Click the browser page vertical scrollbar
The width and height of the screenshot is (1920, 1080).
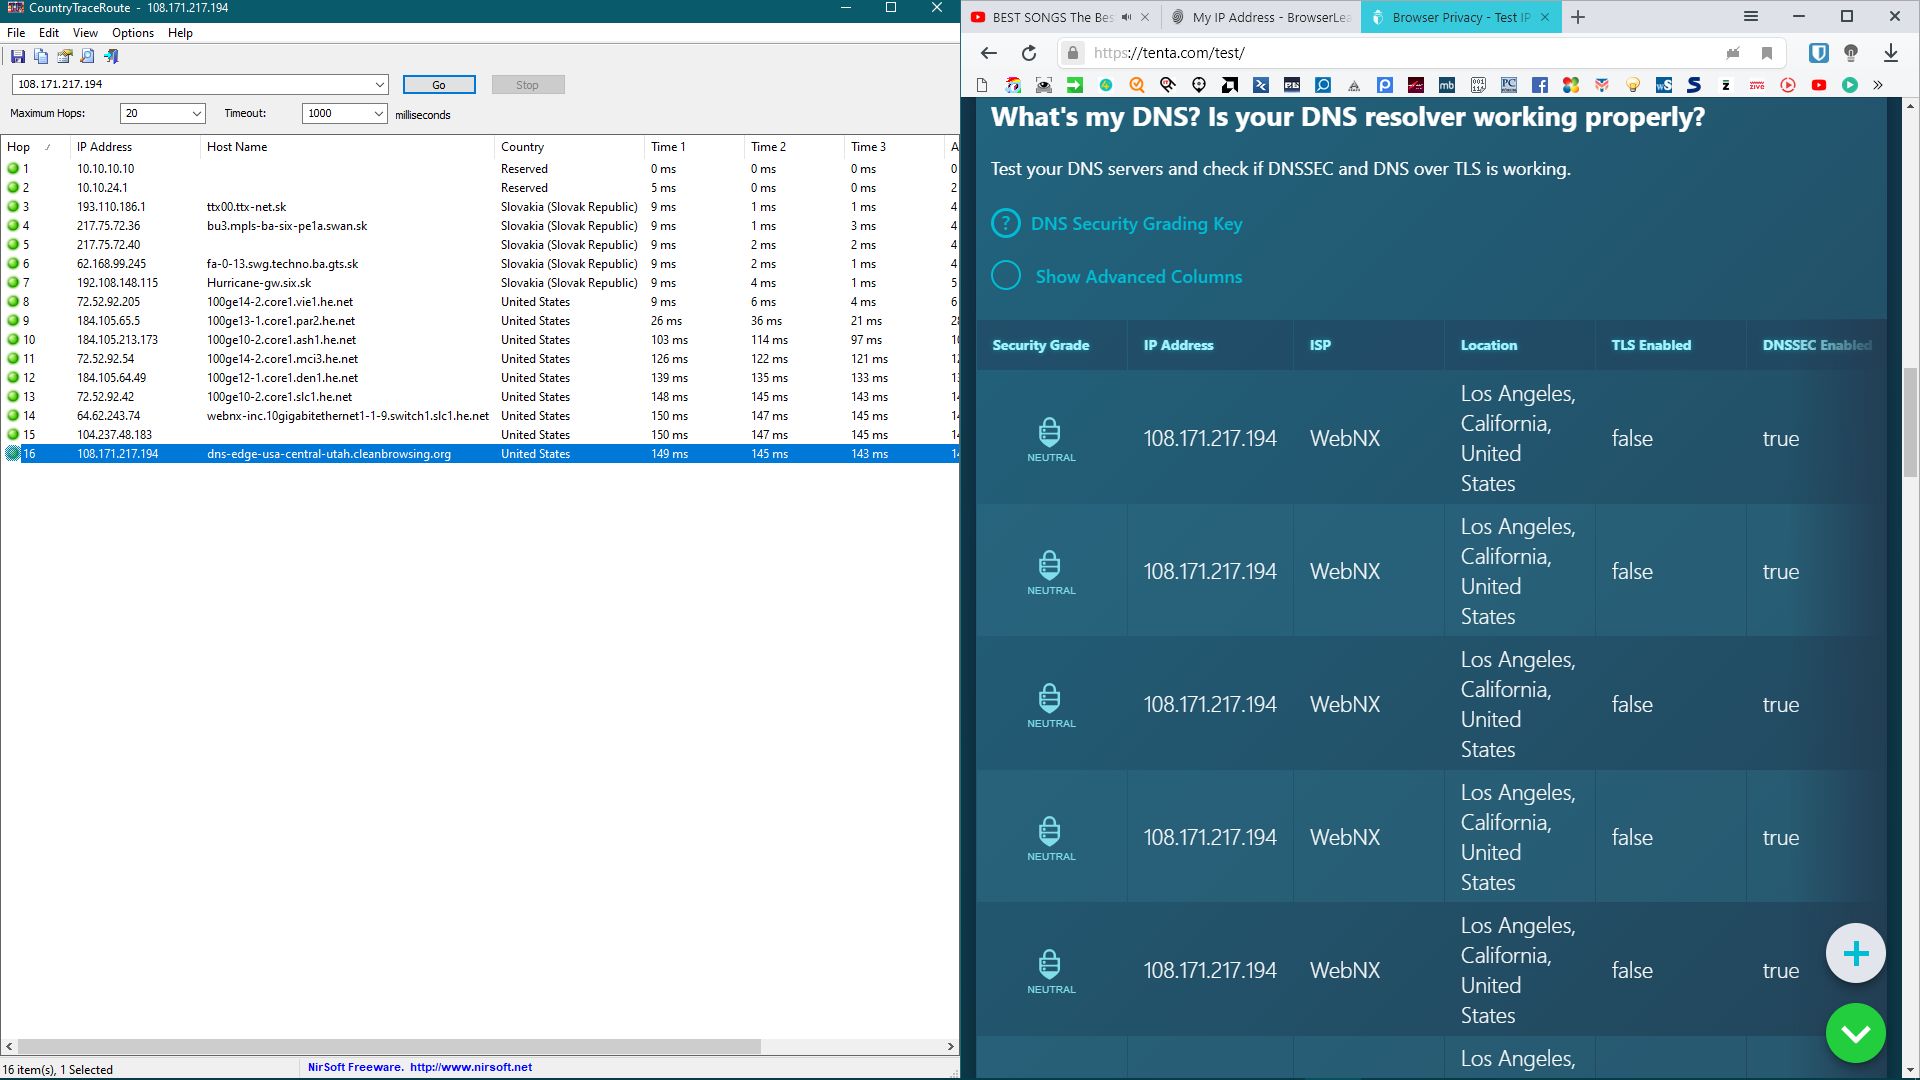coord(1910,423)
